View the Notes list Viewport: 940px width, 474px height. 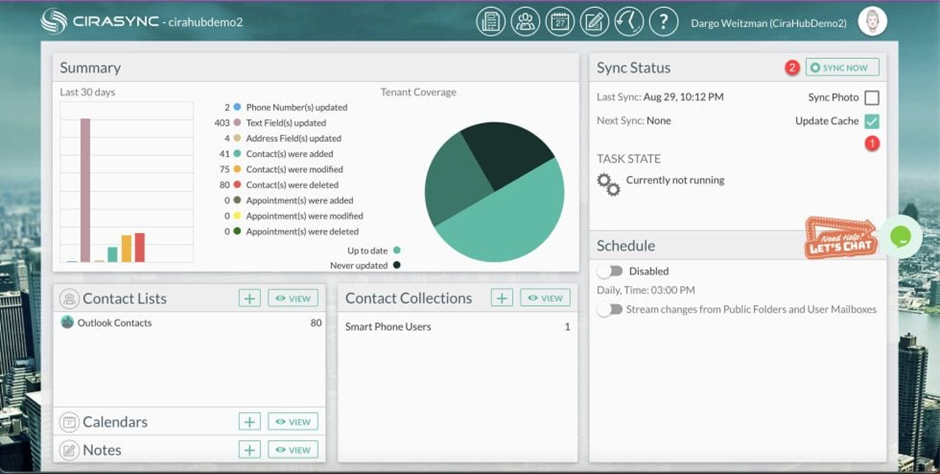293,449
